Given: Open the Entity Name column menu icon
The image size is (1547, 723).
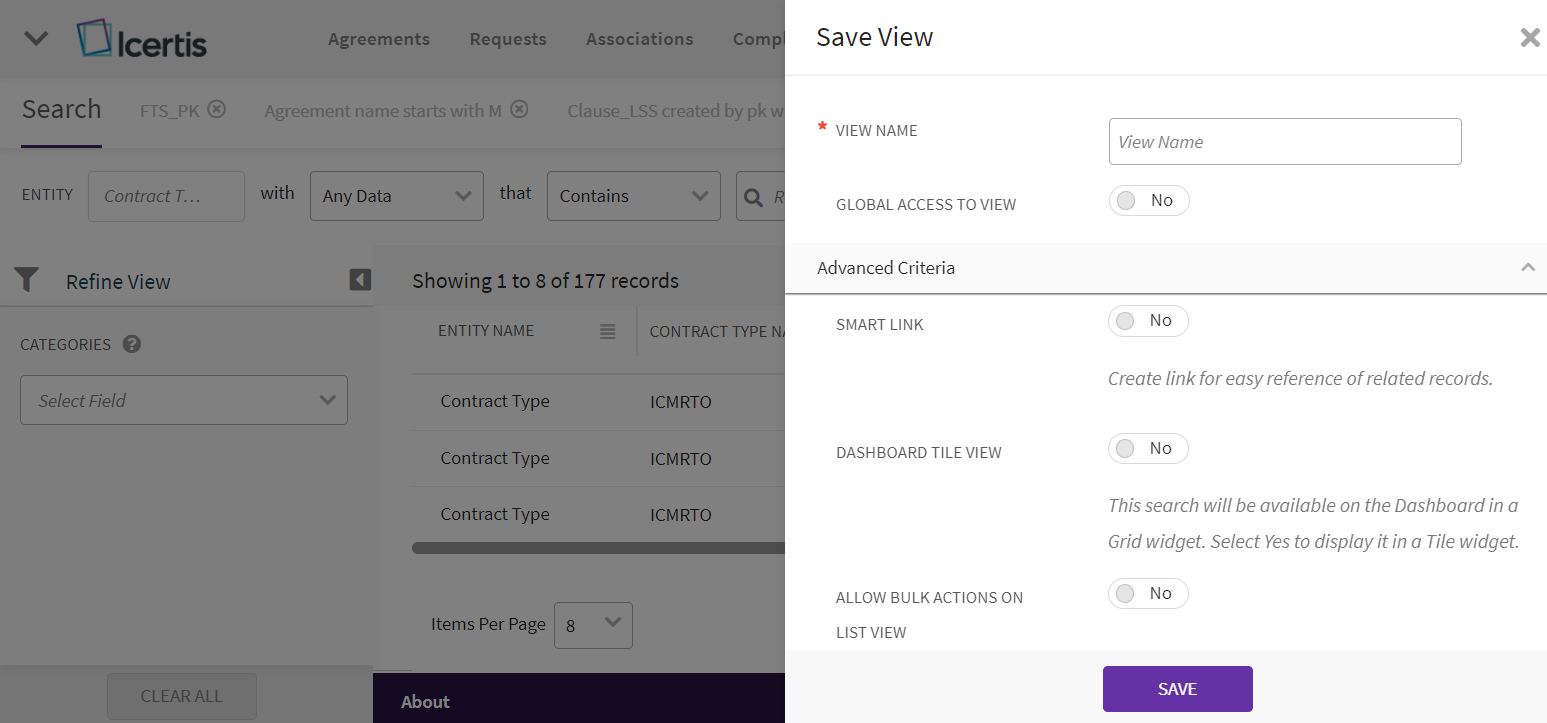Looking at the screenshot, I should point(607,331).
